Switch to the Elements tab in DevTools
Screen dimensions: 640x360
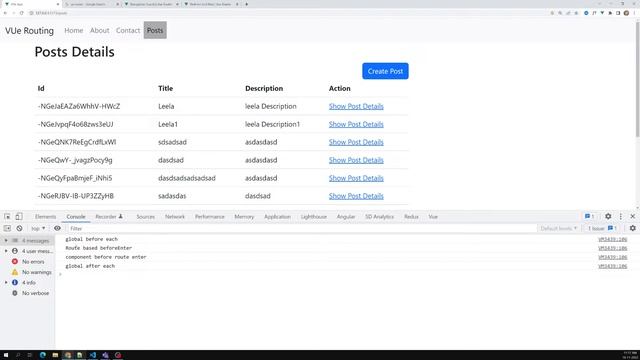coord(45,216)
